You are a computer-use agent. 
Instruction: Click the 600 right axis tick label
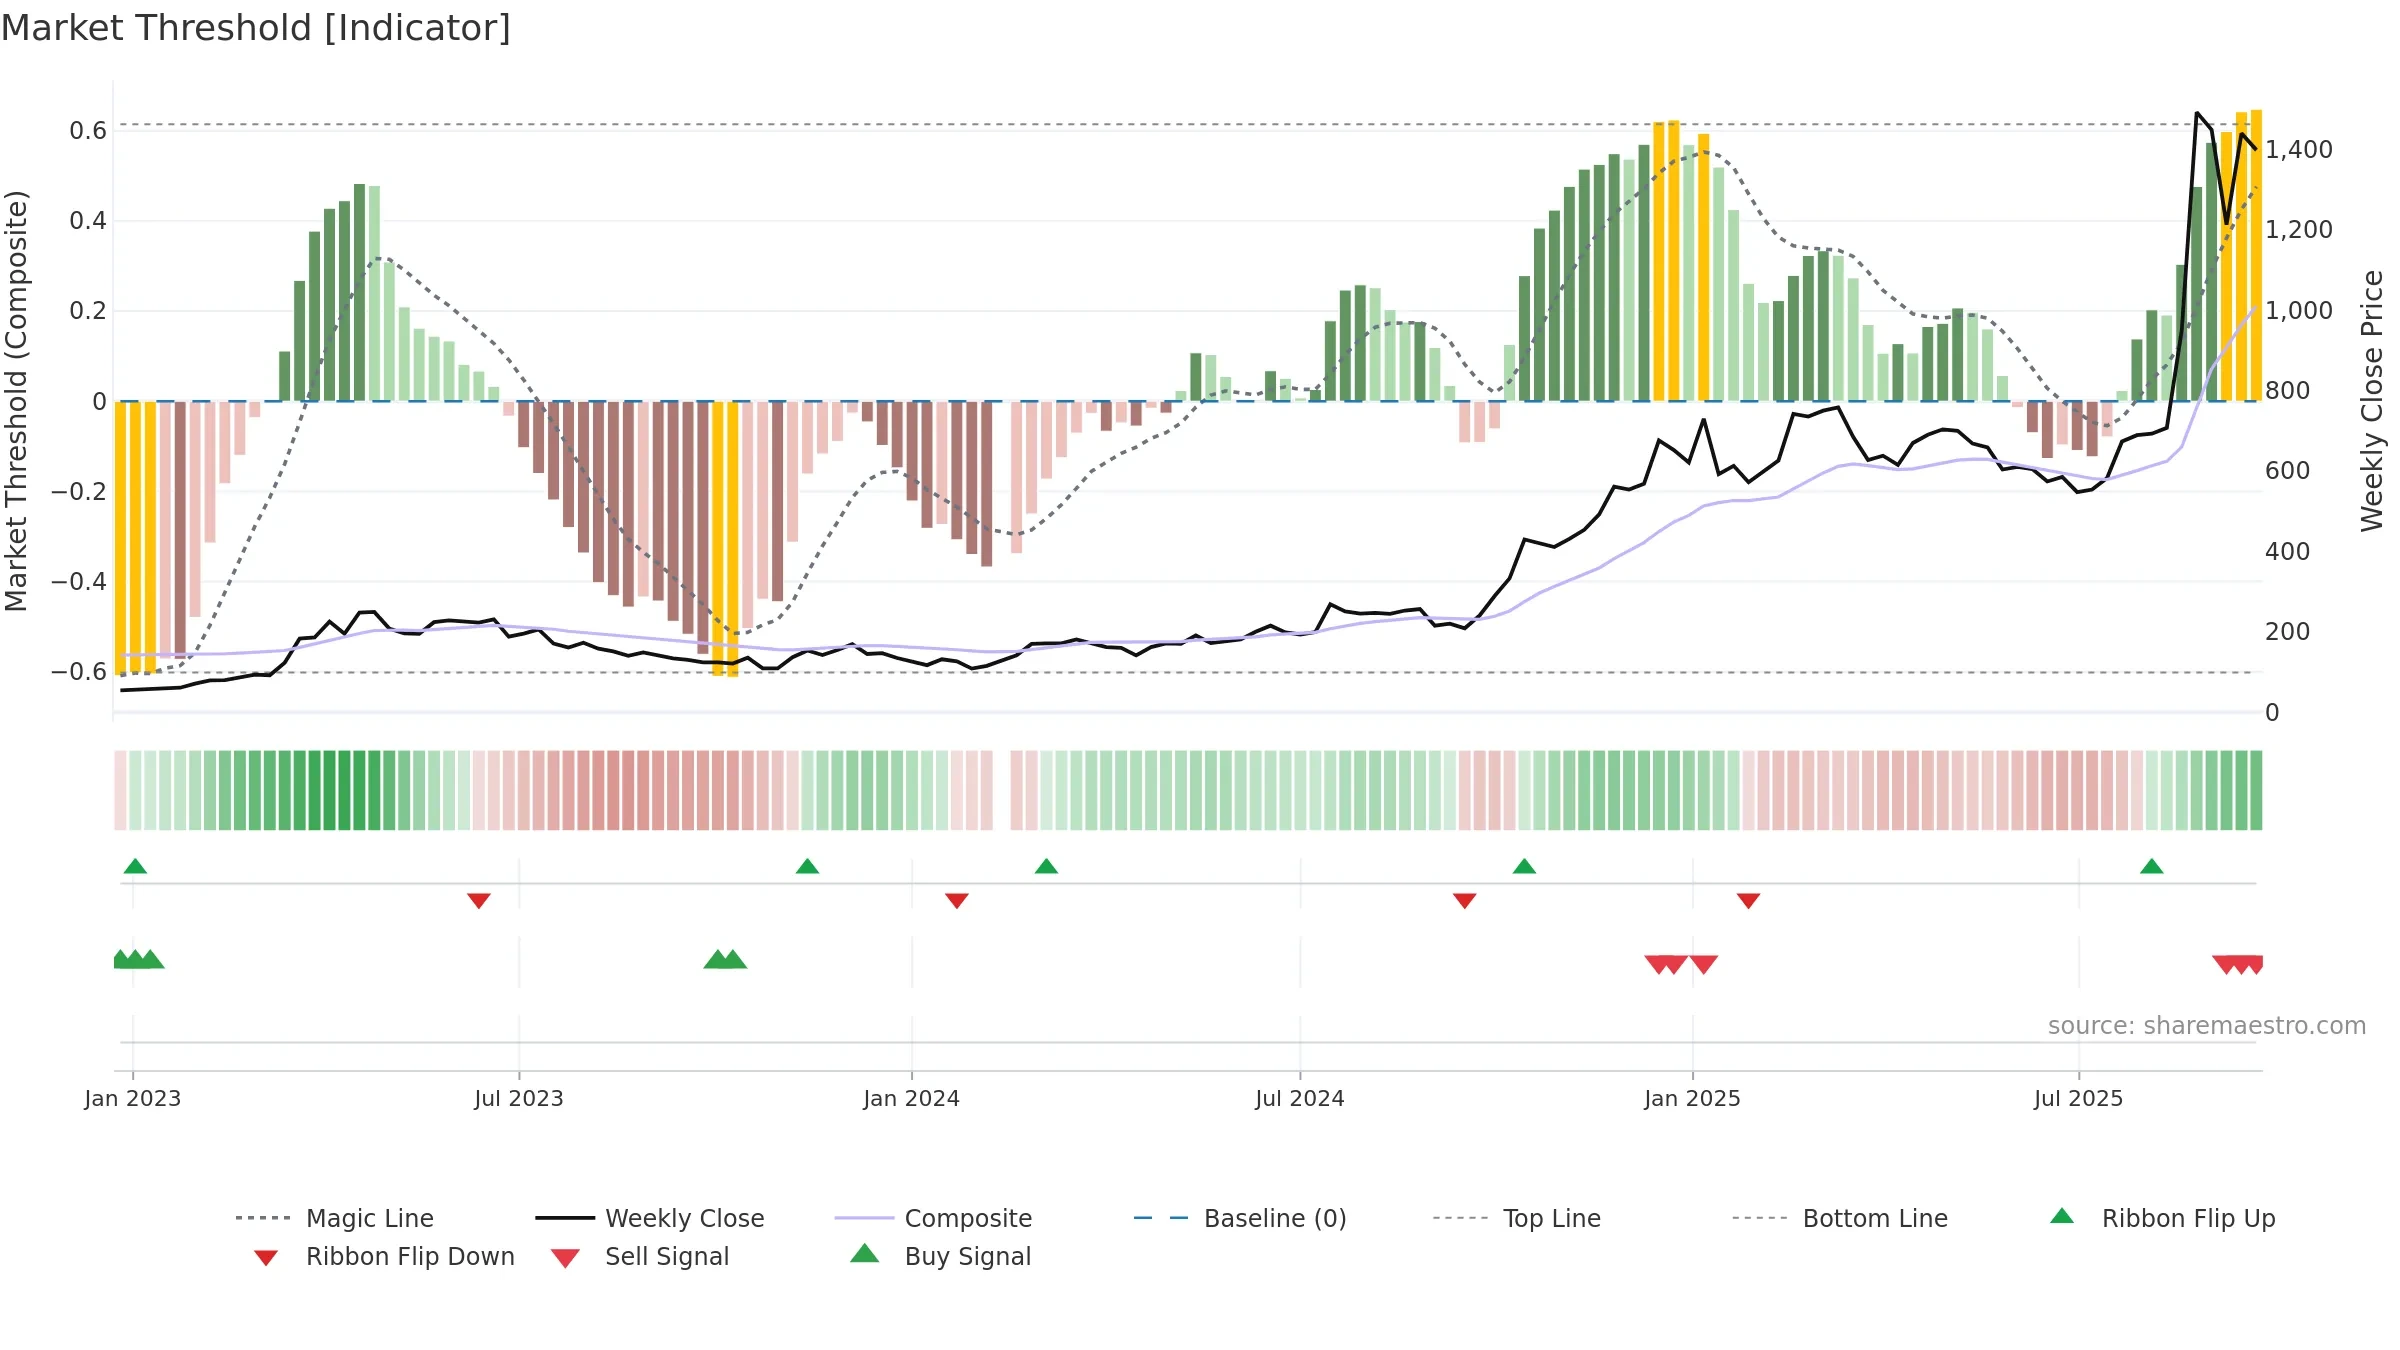coord(2288,471)
